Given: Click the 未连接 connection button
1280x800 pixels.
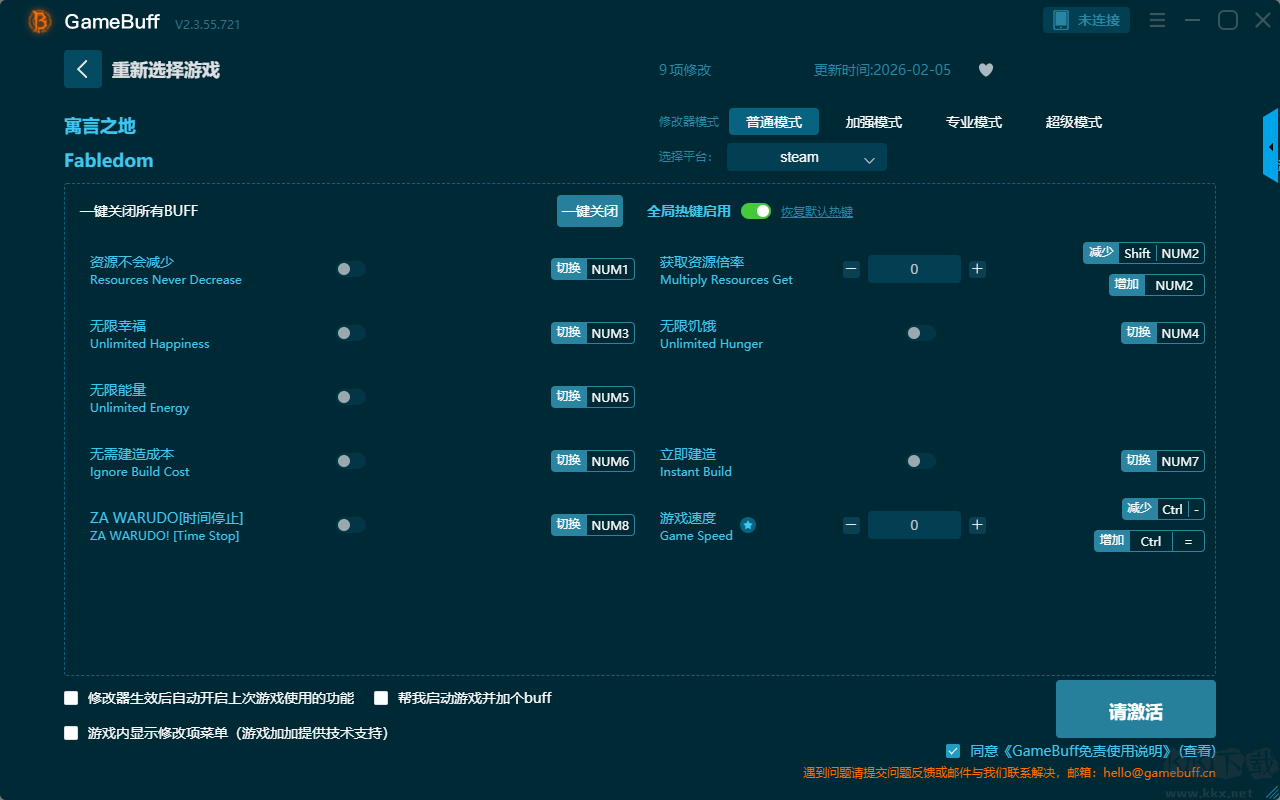Looking at the screenshot, I should click(x=1087, y=20).
